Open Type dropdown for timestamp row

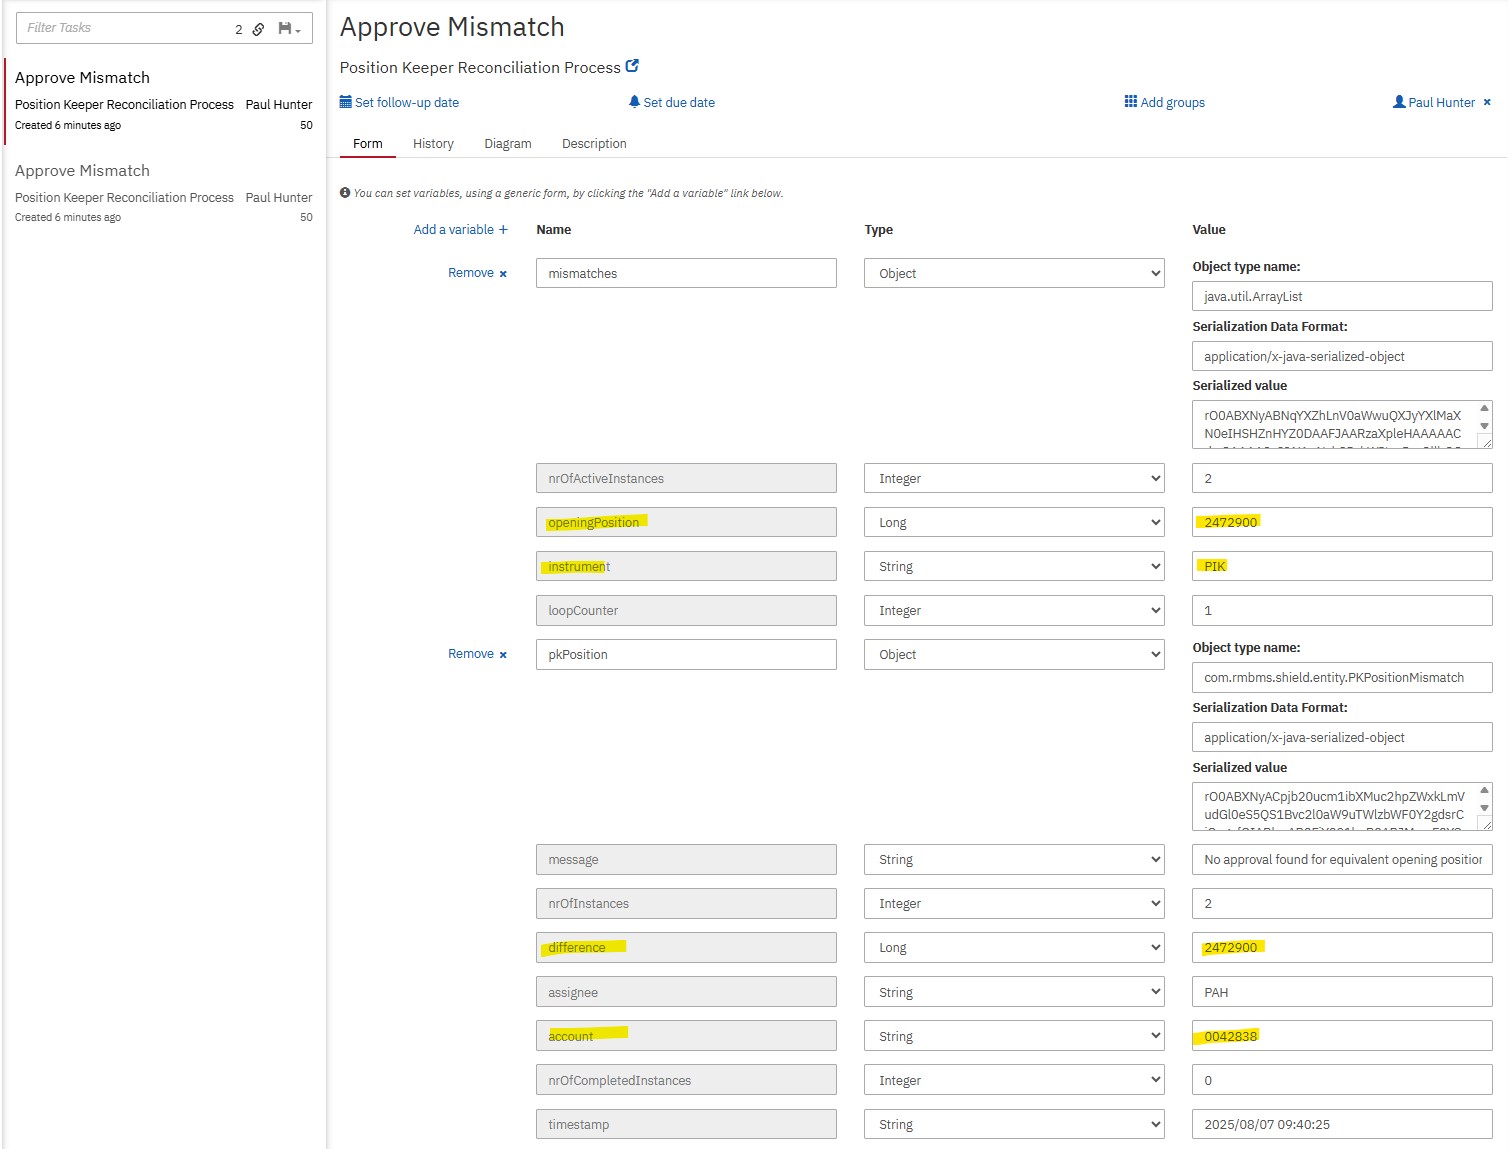(1014, 1124)
